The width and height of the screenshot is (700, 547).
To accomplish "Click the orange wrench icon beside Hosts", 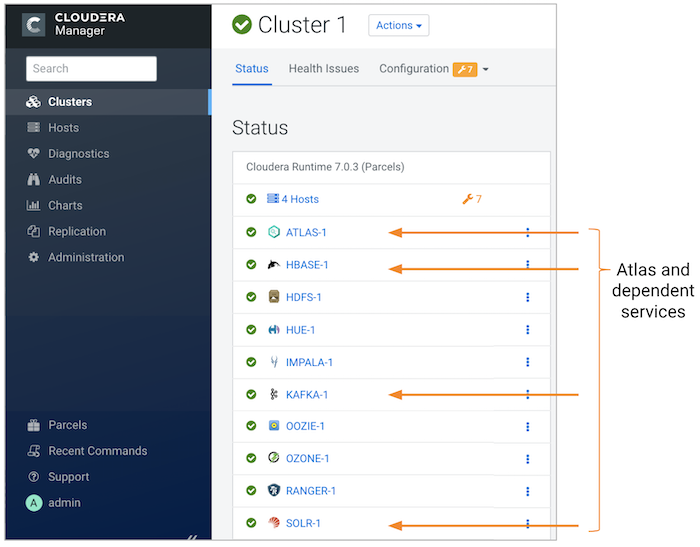I will (x=466, y=199).
